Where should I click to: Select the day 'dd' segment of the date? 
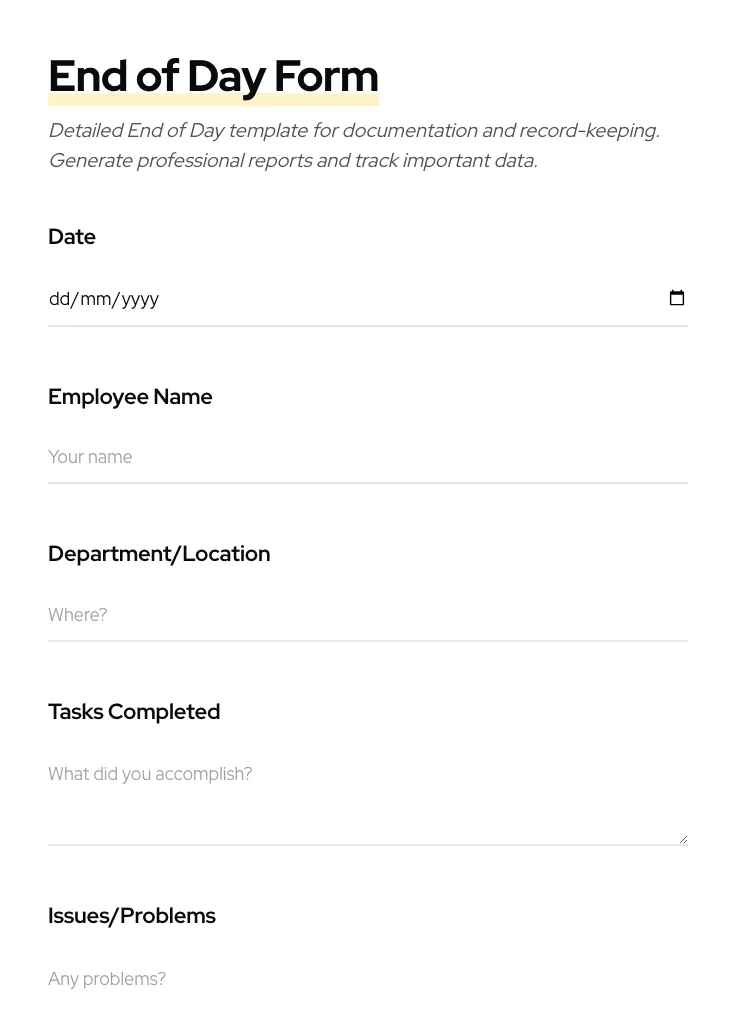[59, 299]
